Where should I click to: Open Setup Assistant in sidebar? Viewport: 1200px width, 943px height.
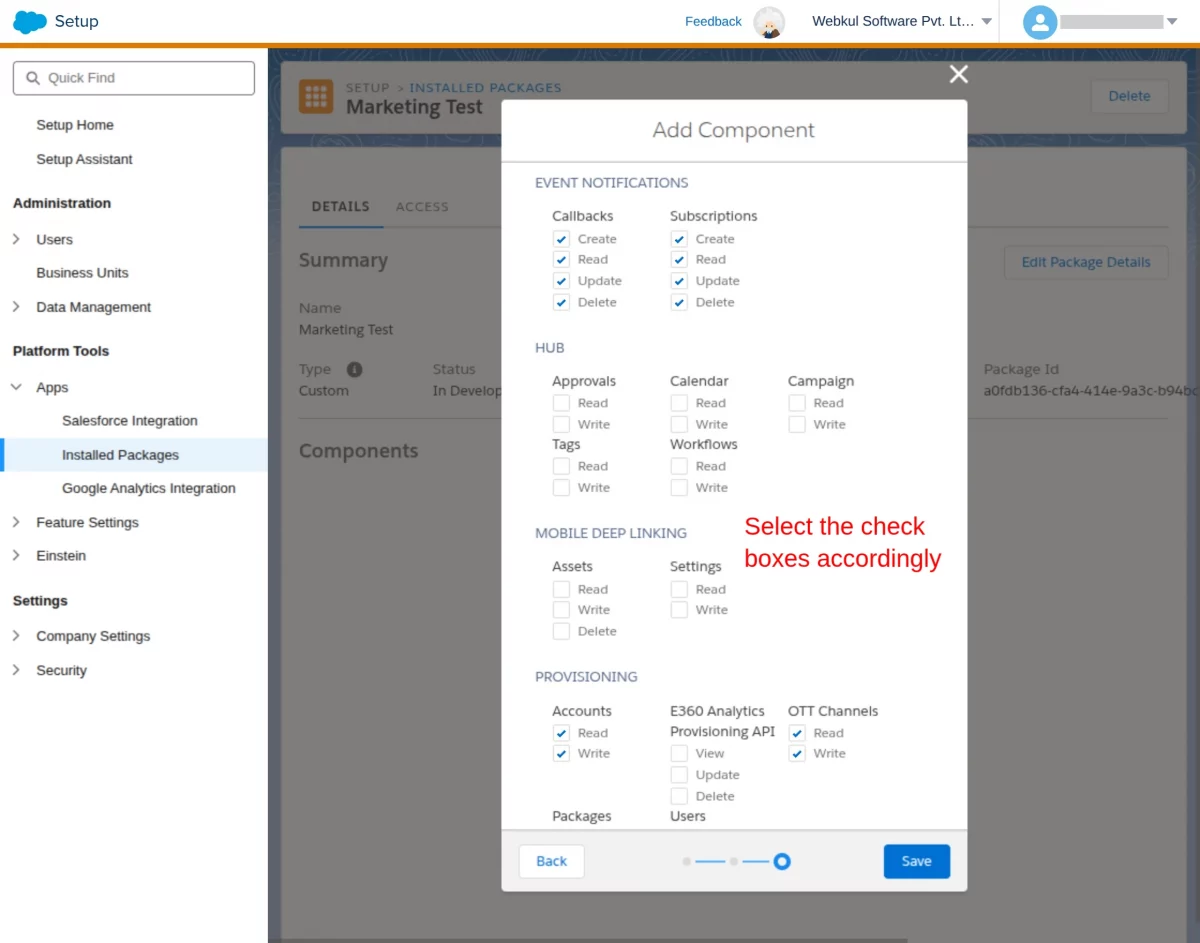pos(84,159)
